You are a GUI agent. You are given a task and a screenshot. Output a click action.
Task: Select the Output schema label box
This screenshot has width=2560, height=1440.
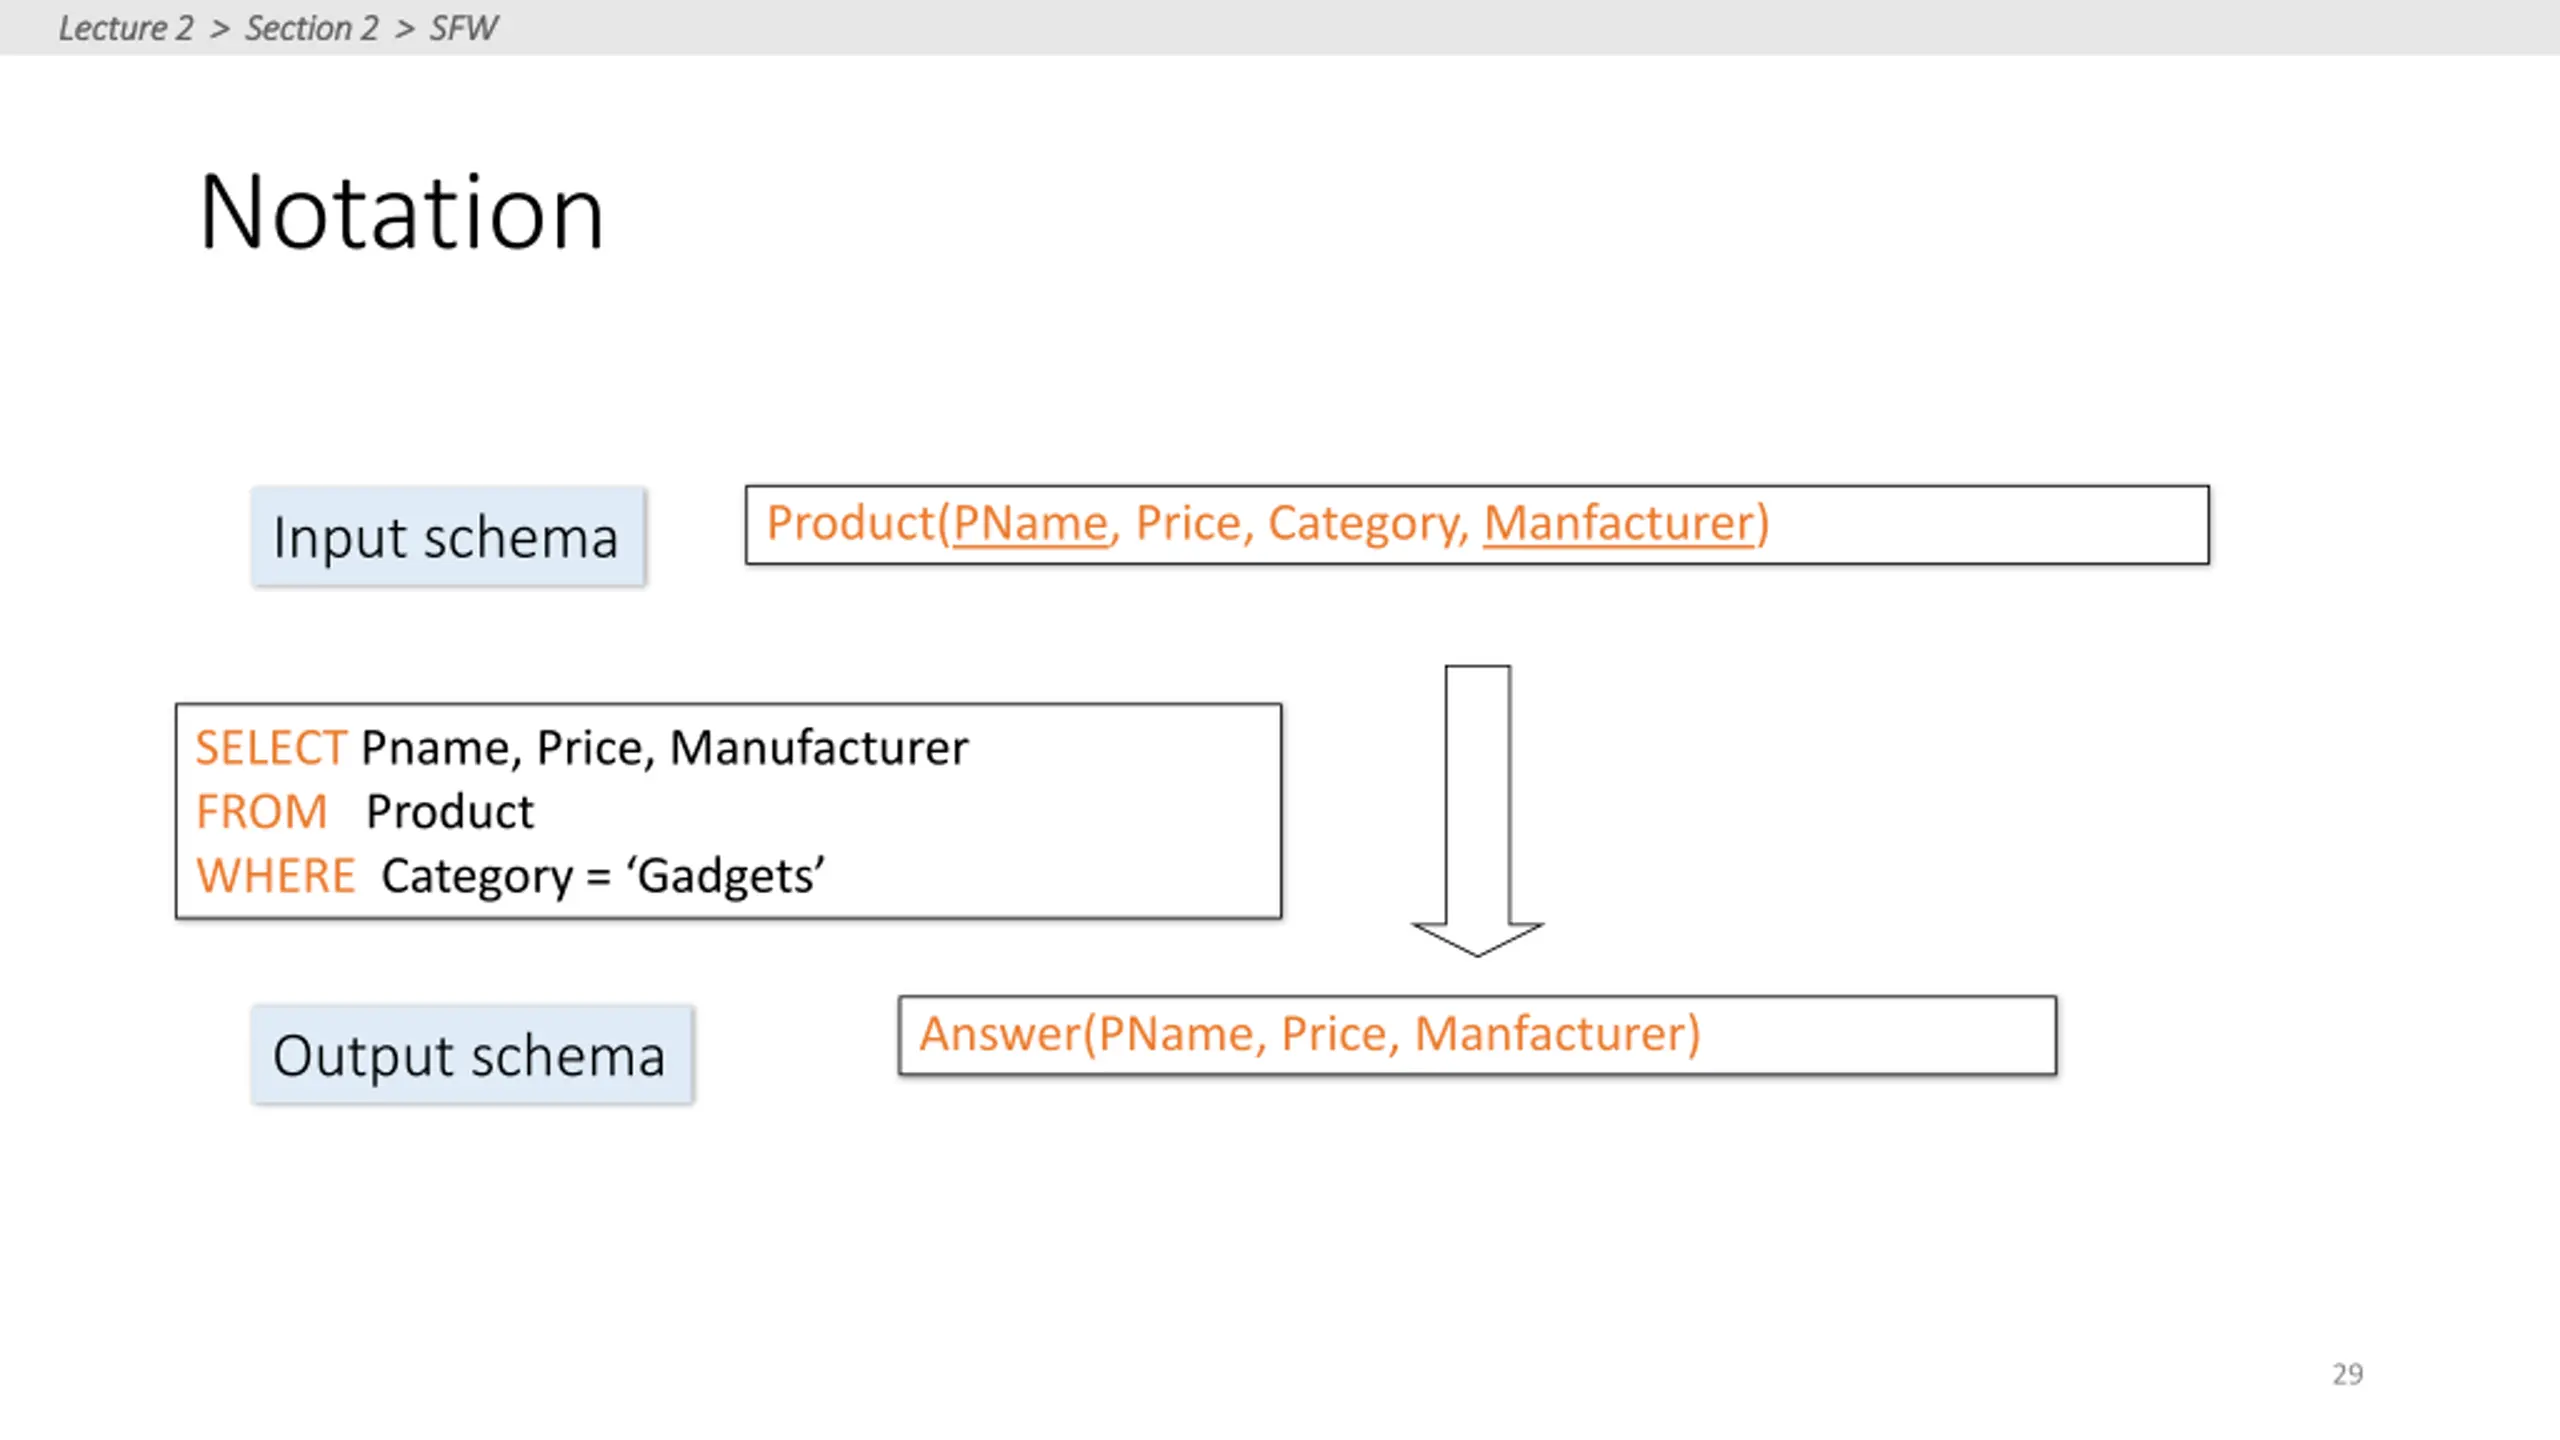[472, 1055]
